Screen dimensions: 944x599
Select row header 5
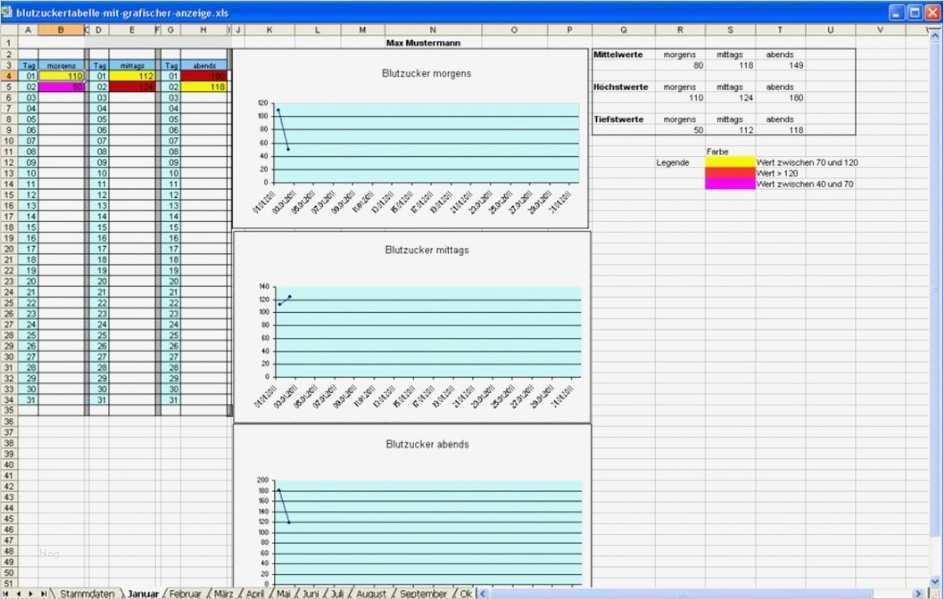click(10, 86)
